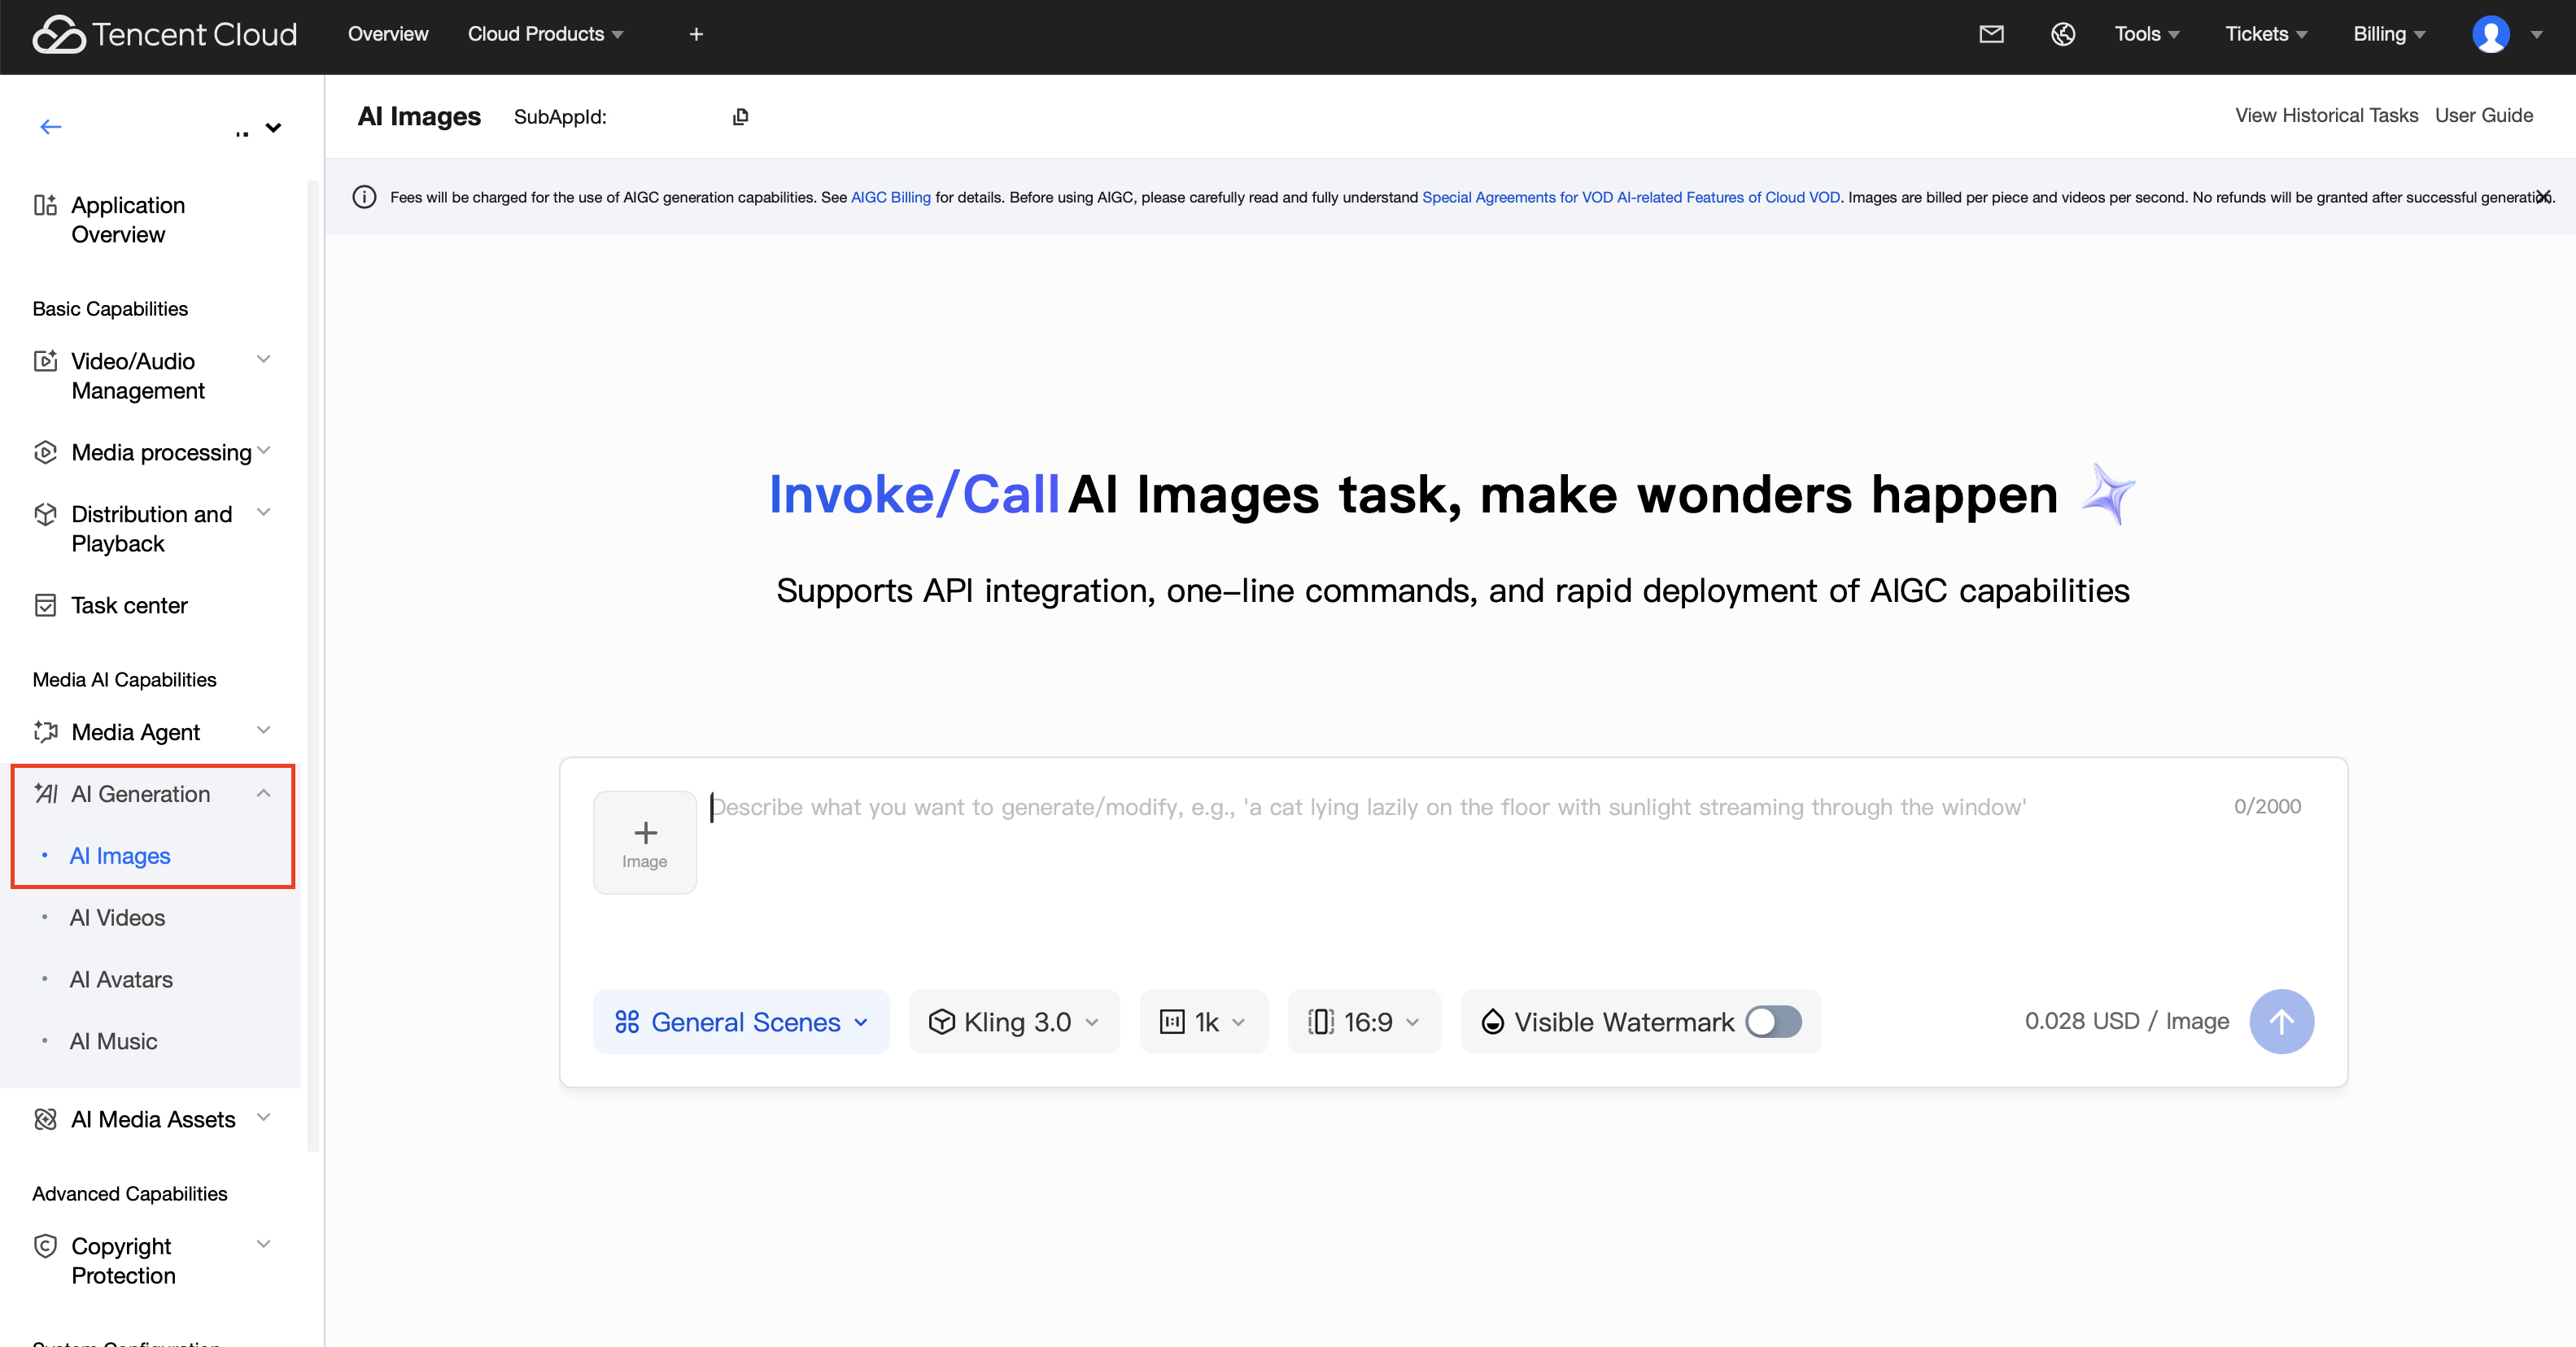This screenshot has height=1347, width=2576.
Task: Dismiss the fees notice banner
Action: click(2543, 197)
